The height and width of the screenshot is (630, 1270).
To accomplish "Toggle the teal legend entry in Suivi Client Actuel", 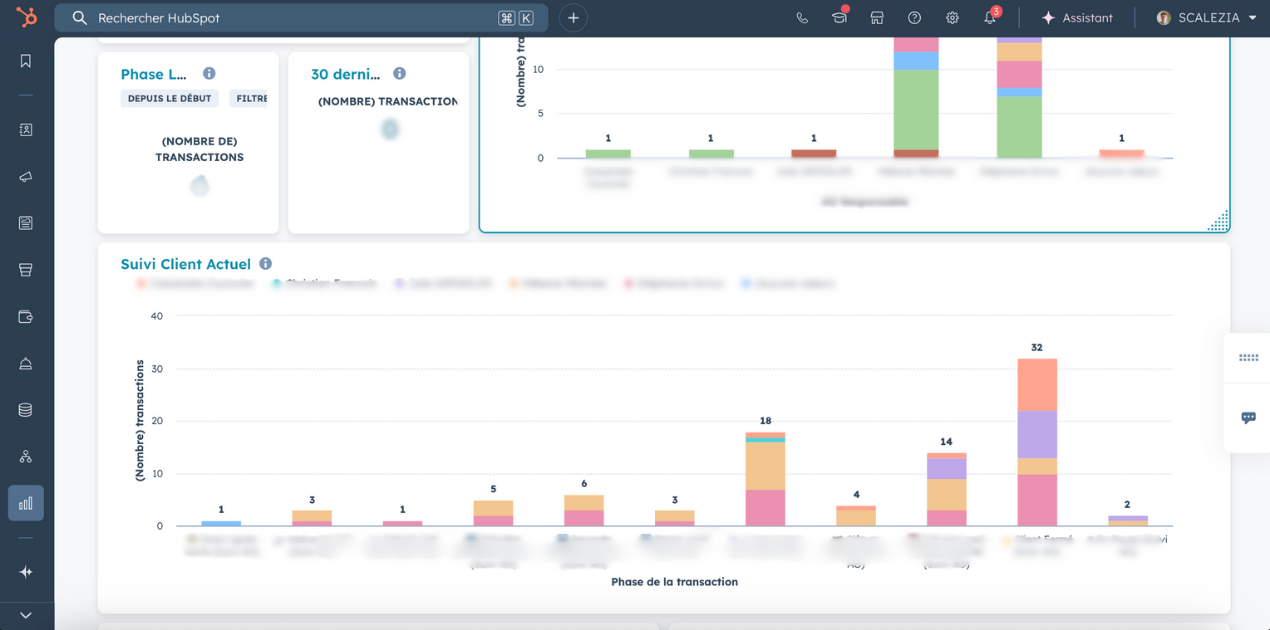I will [324, 284].
